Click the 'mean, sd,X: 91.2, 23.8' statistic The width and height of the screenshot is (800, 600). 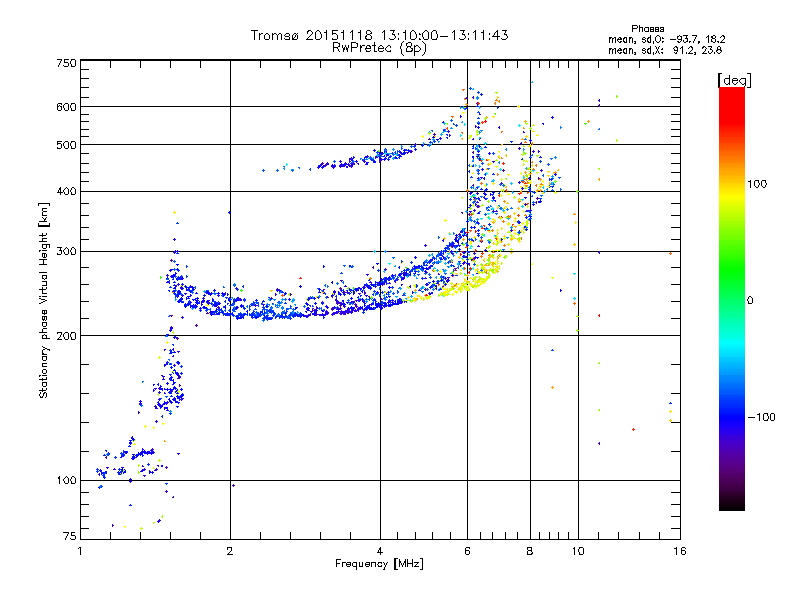tap(665, 50)
